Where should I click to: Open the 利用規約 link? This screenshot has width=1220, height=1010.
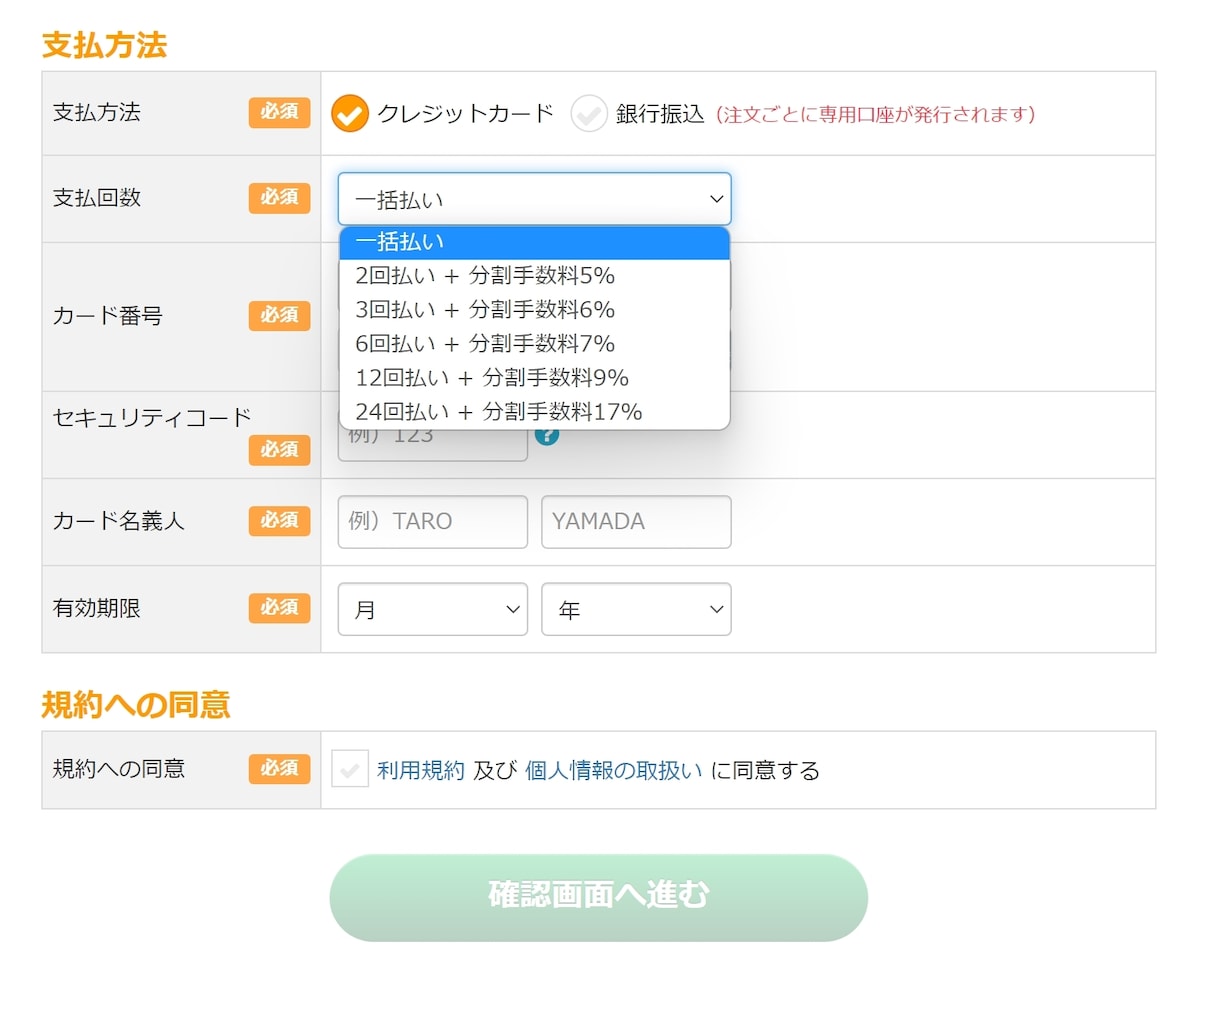coord(421,770)
